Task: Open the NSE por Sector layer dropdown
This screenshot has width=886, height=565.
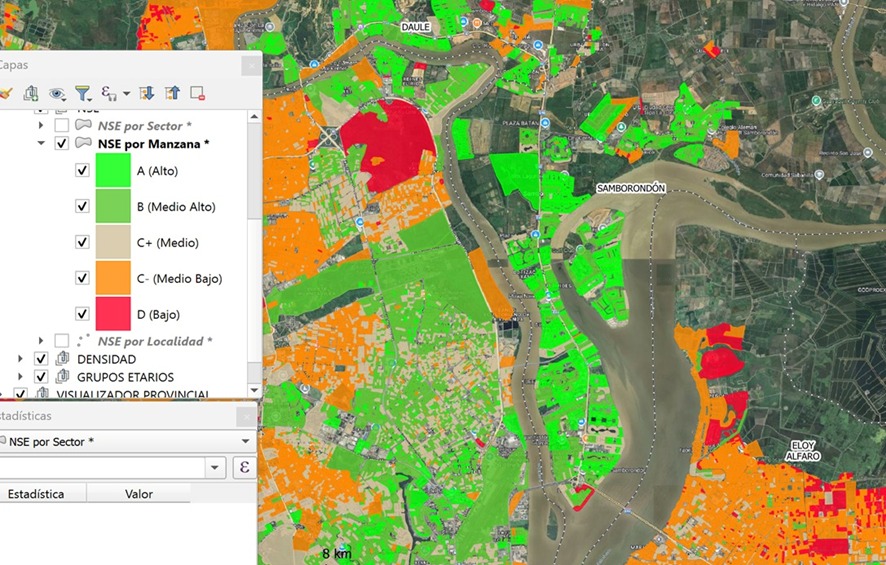Action: click(245, 441)
